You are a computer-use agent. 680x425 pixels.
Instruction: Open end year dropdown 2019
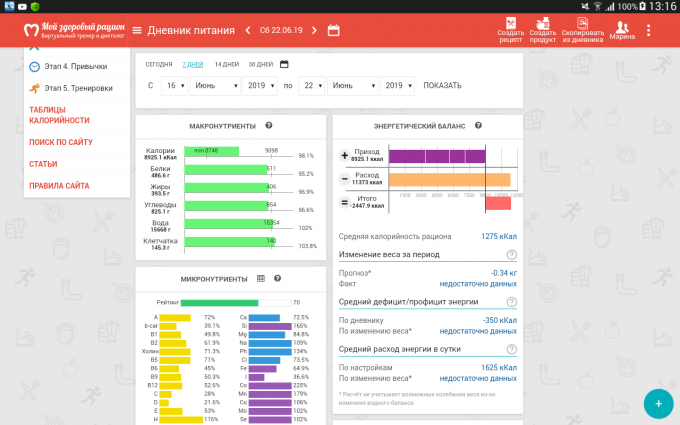coord(397,86)
